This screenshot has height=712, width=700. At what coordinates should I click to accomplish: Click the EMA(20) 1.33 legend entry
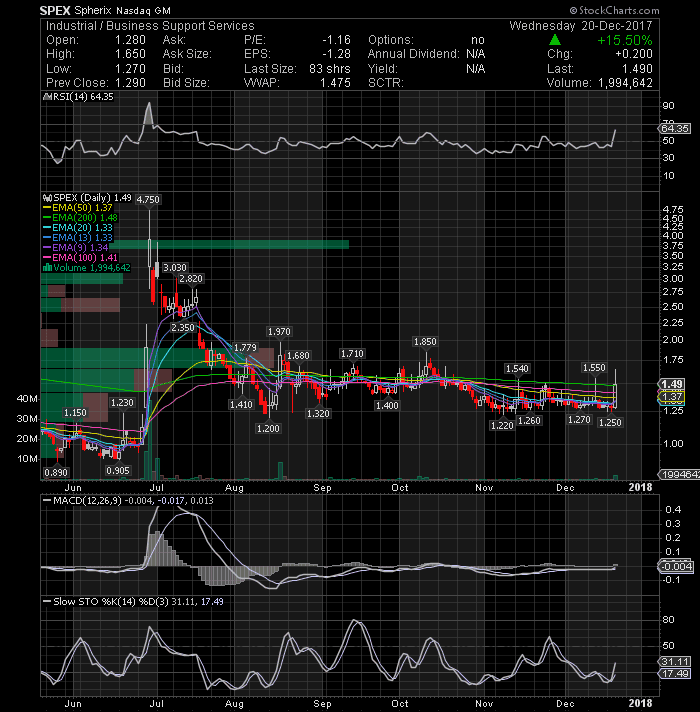coord(77,227)
